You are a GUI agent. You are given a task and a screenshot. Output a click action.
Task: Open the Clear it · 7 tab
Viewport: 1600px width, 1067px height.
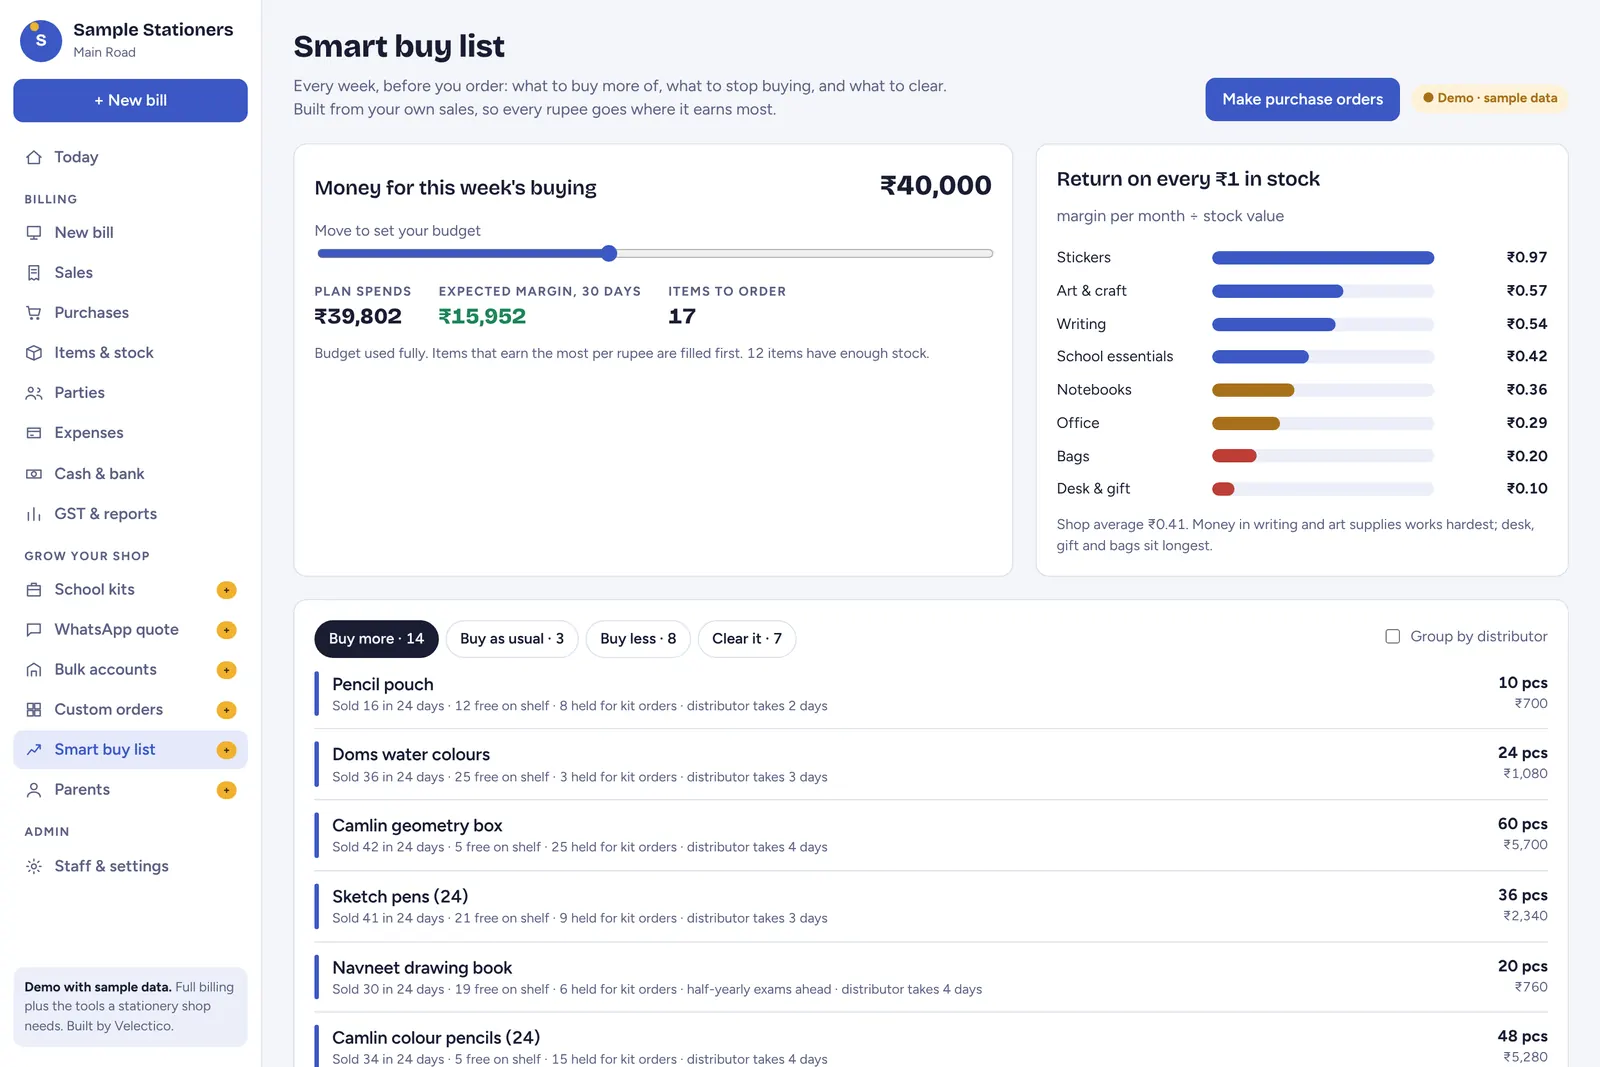pos(747,639)
